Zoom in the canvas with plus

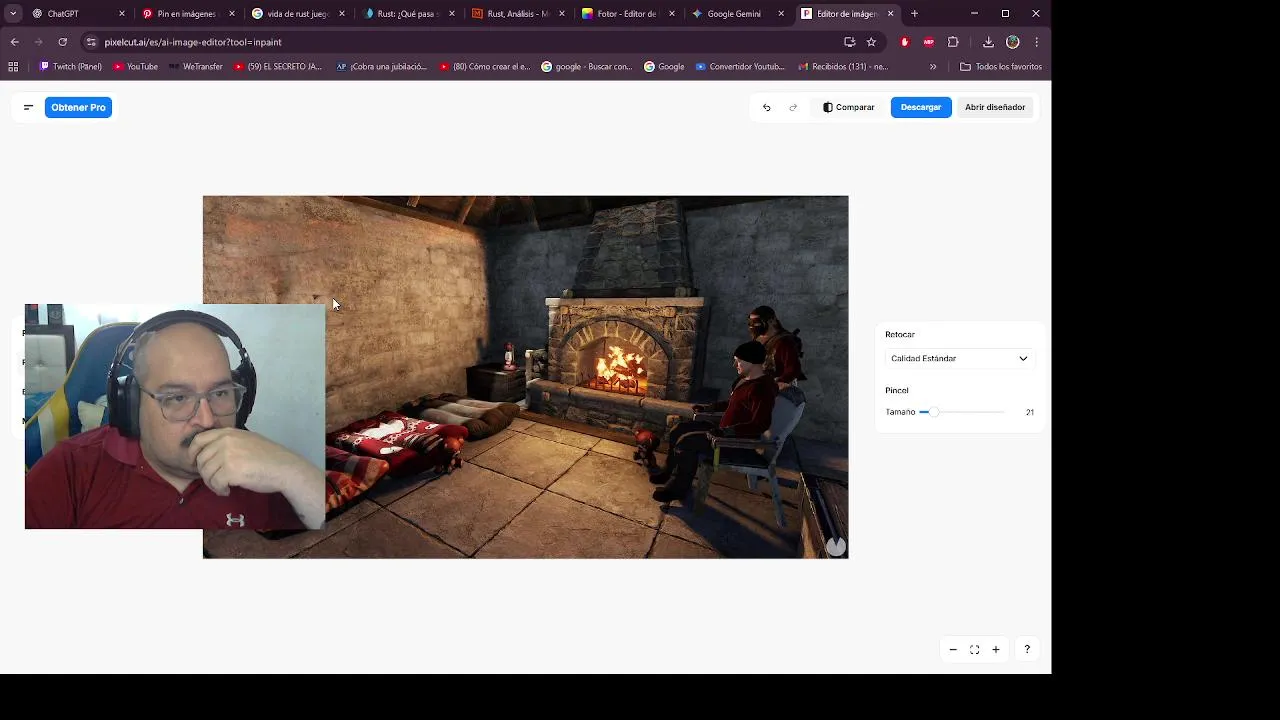996,650
